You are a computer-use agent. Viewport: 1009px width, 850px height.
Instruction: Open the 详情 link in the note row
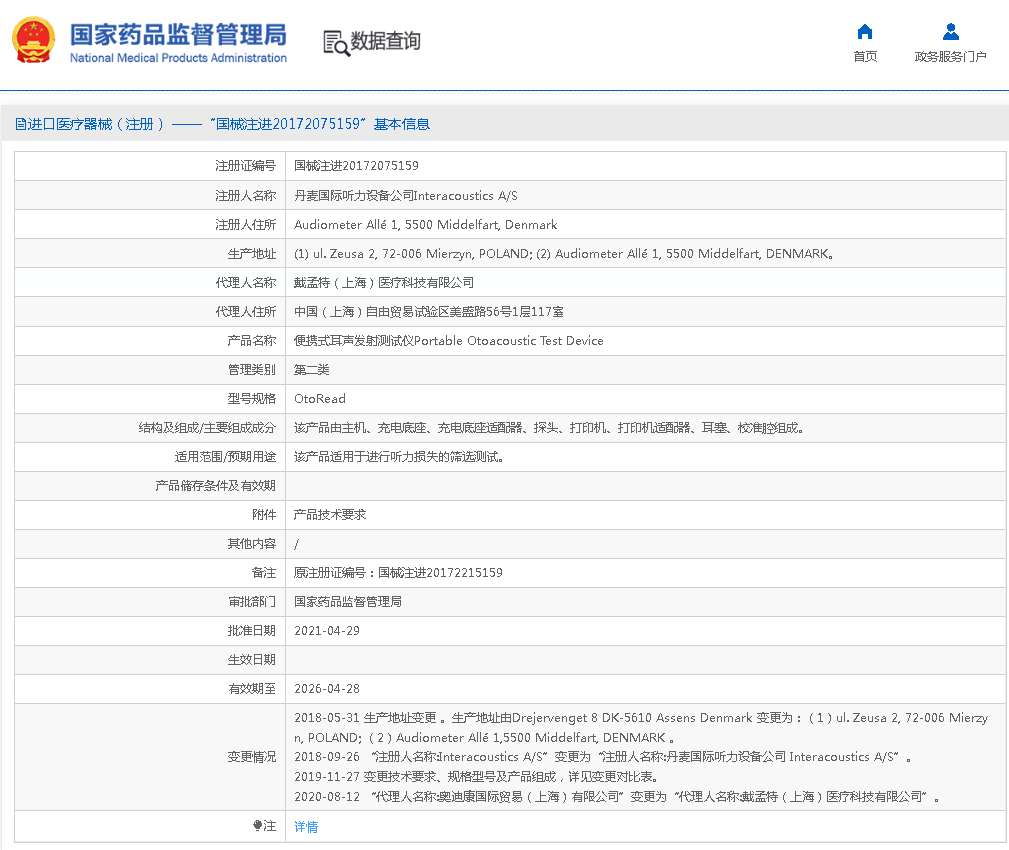coord(306,827)
